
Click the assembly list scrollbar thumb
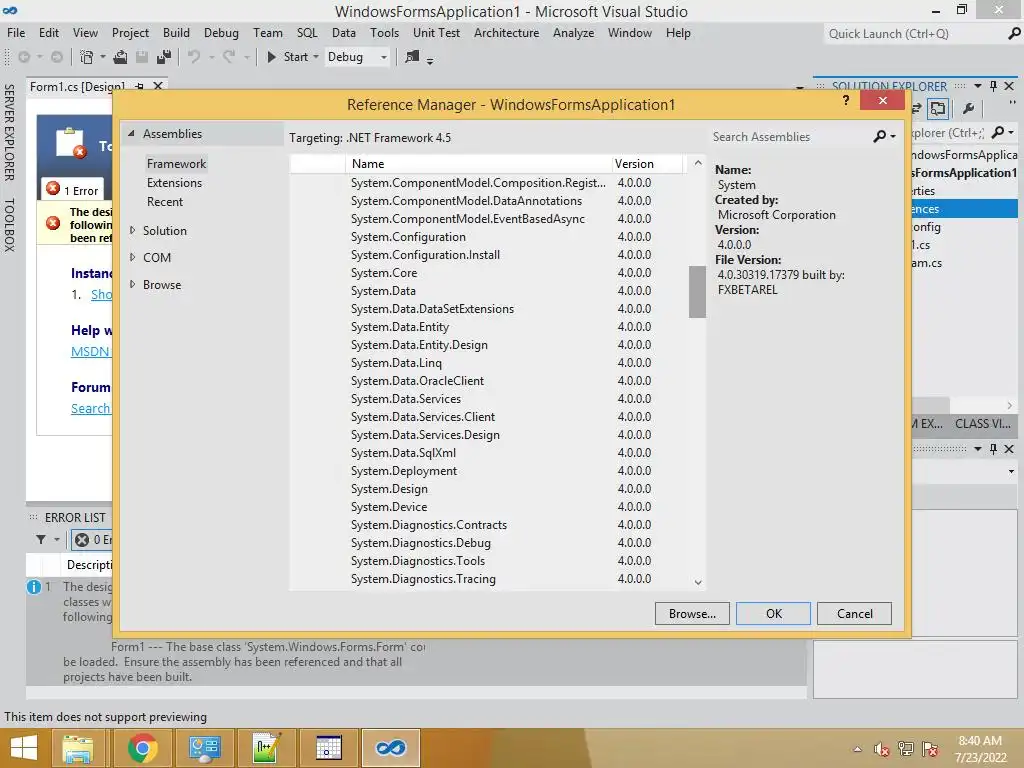click(x=697, y=291)
